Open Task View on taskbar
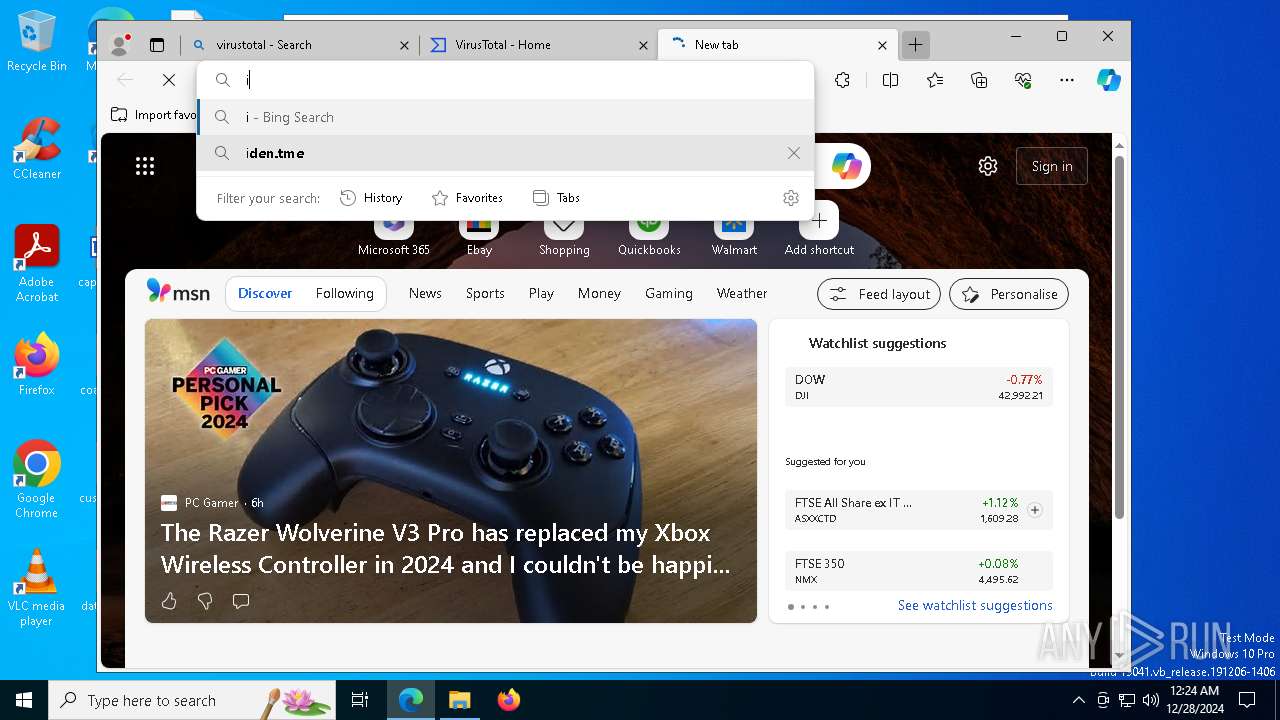 360,700
